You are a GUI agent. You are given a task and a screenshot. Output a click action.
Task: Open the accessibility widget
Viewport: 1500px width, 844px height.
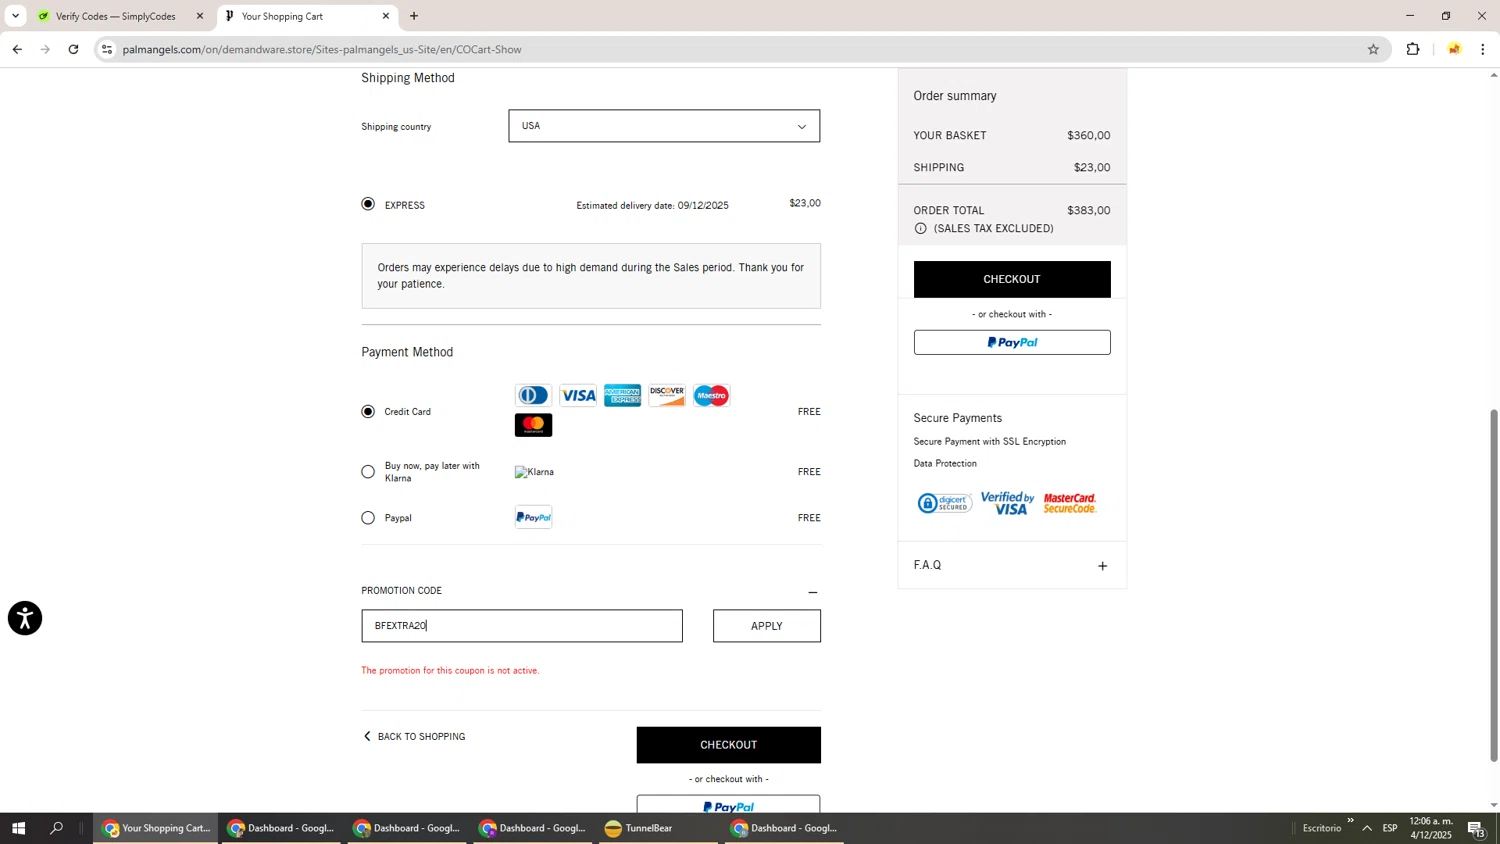click(25, 618)
